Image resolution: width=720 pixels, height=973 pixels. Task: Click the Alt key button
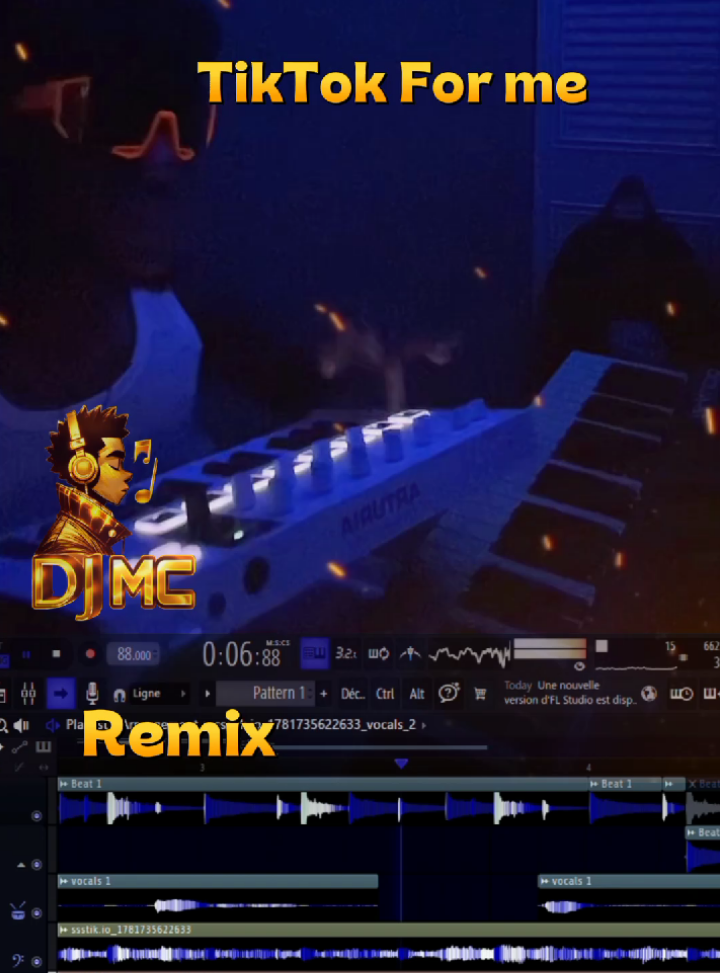point(417,694)
